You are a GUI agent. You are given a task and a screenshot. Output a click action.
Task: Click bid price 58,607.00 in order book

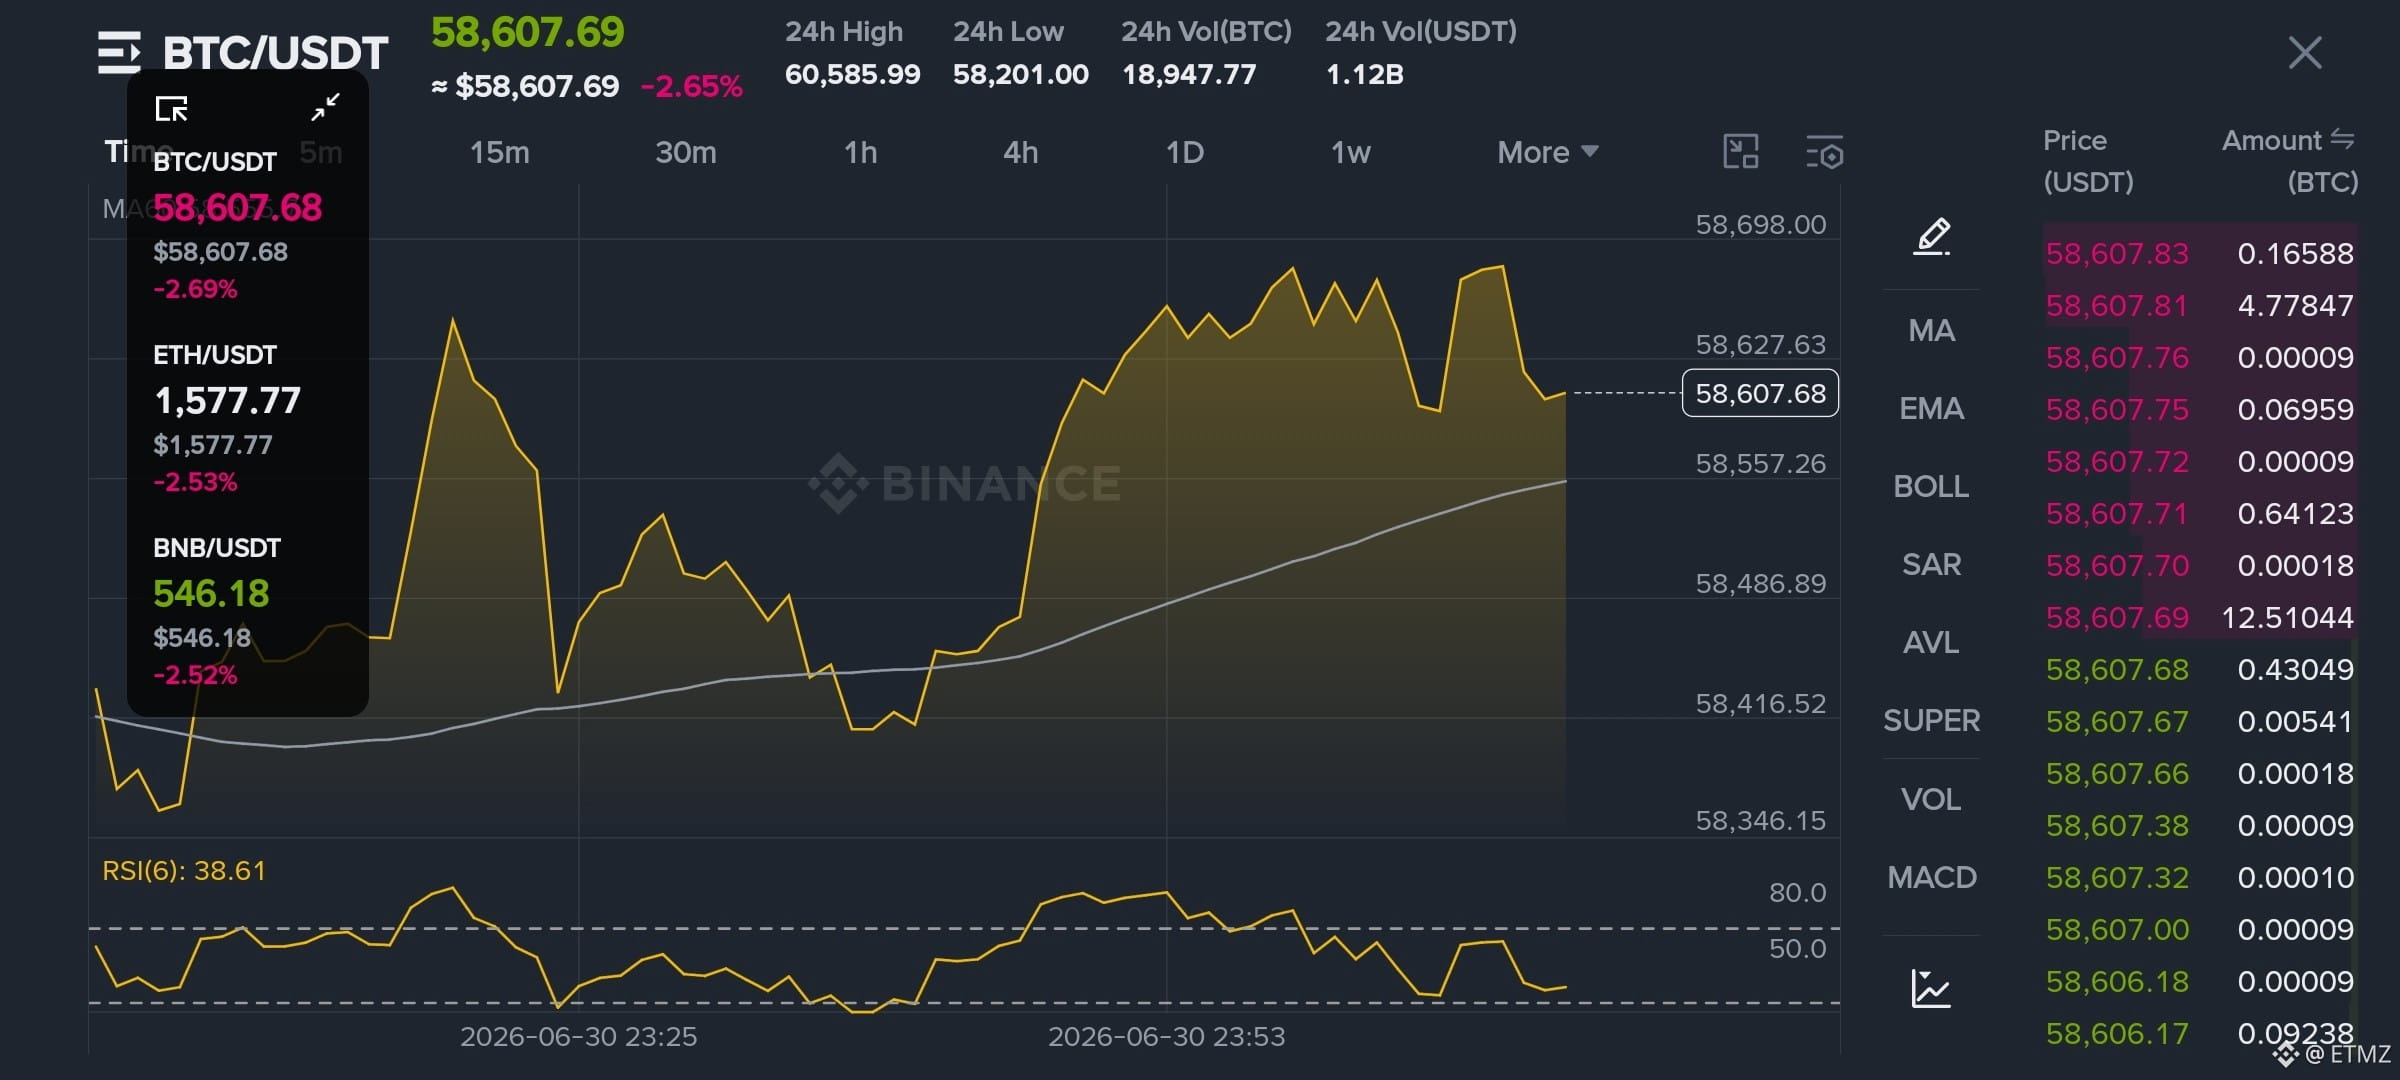pyautogui.click(x=2117, y=929)
